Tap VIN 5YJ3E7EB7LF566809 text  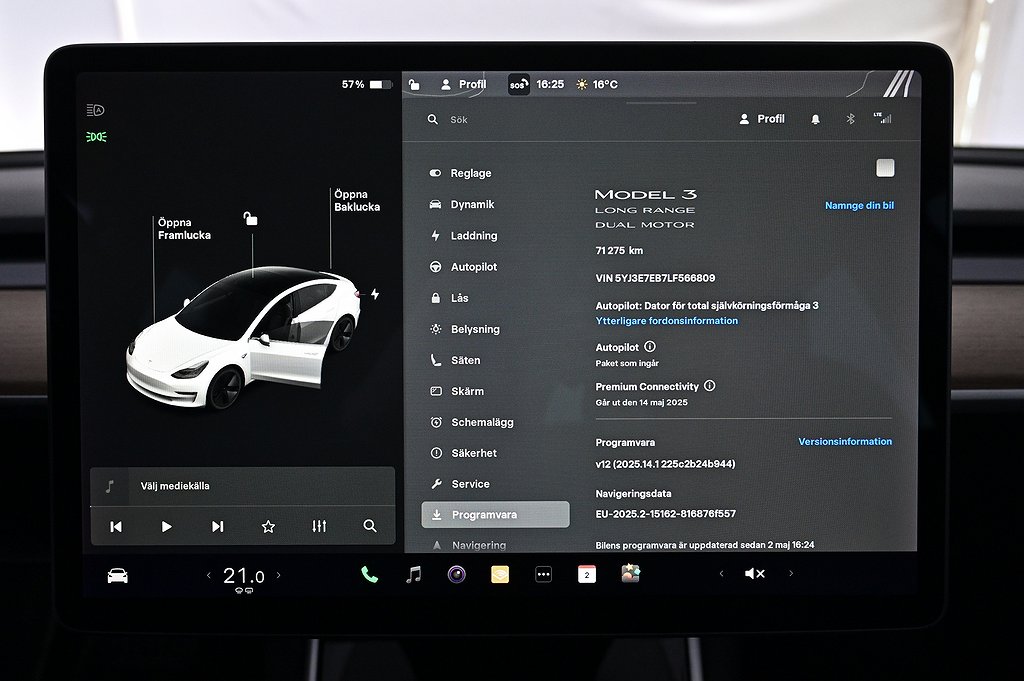655,278
